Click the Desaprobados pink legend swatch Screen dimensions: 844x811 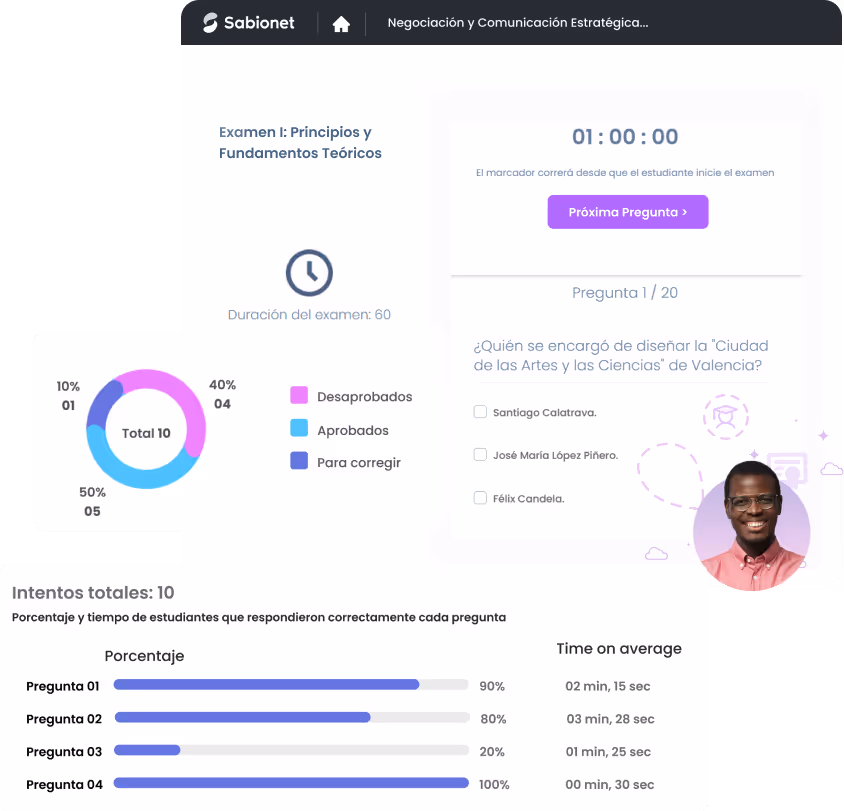(299, 395)
